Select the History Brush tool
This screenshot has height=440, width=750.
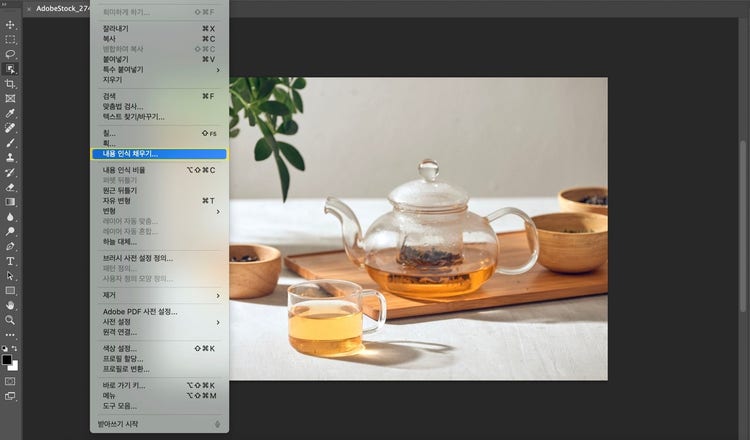[x=10, y=172]
